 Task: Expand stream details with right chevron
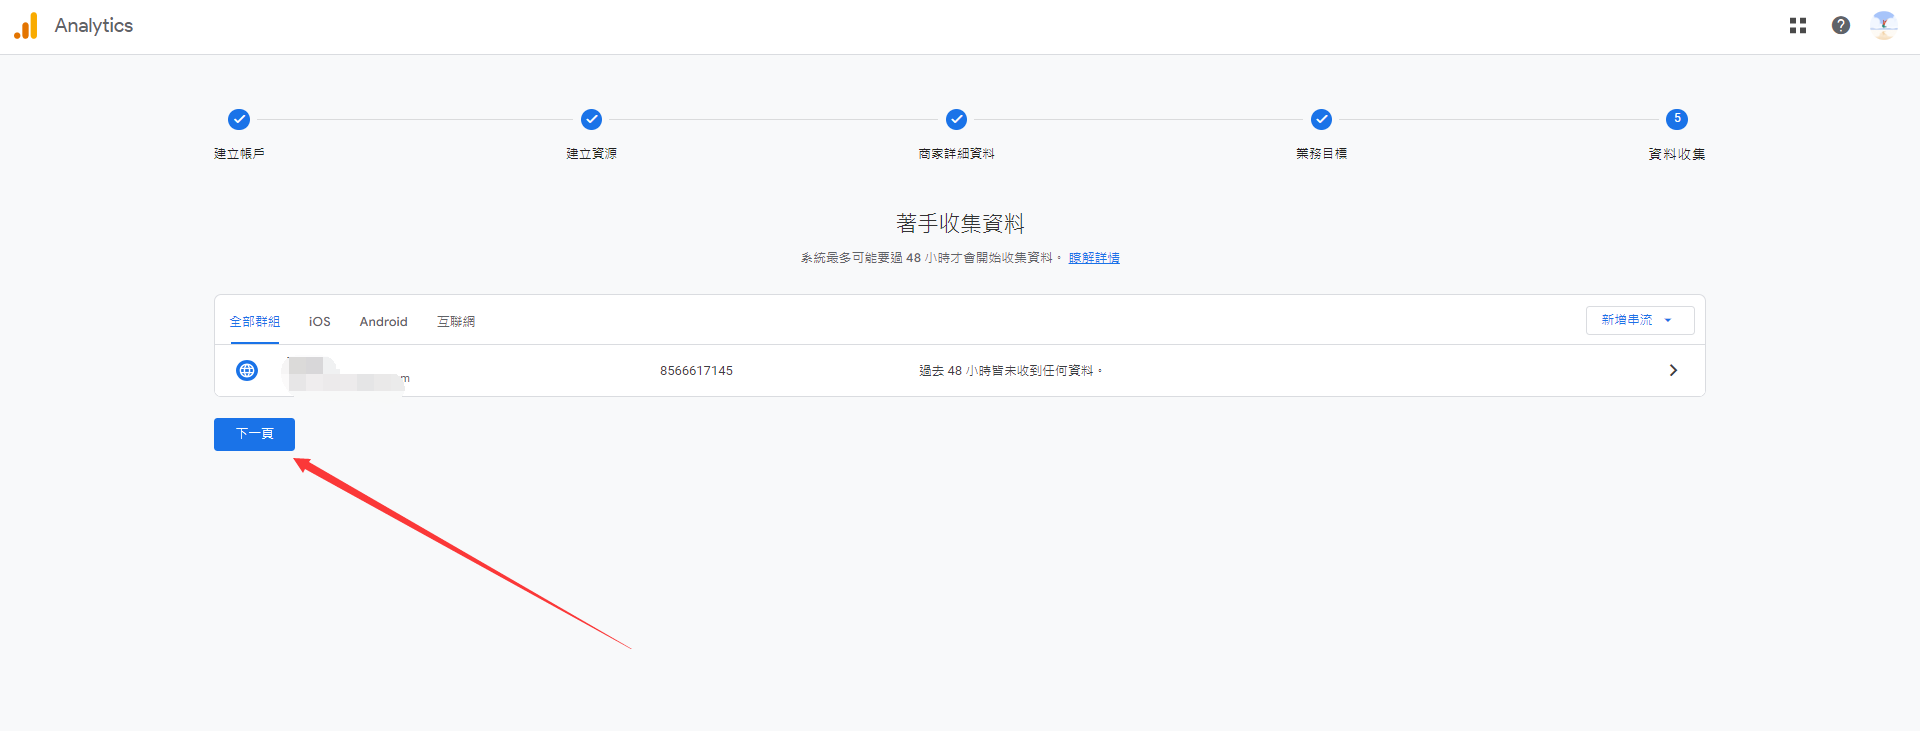coord(1673,371)
